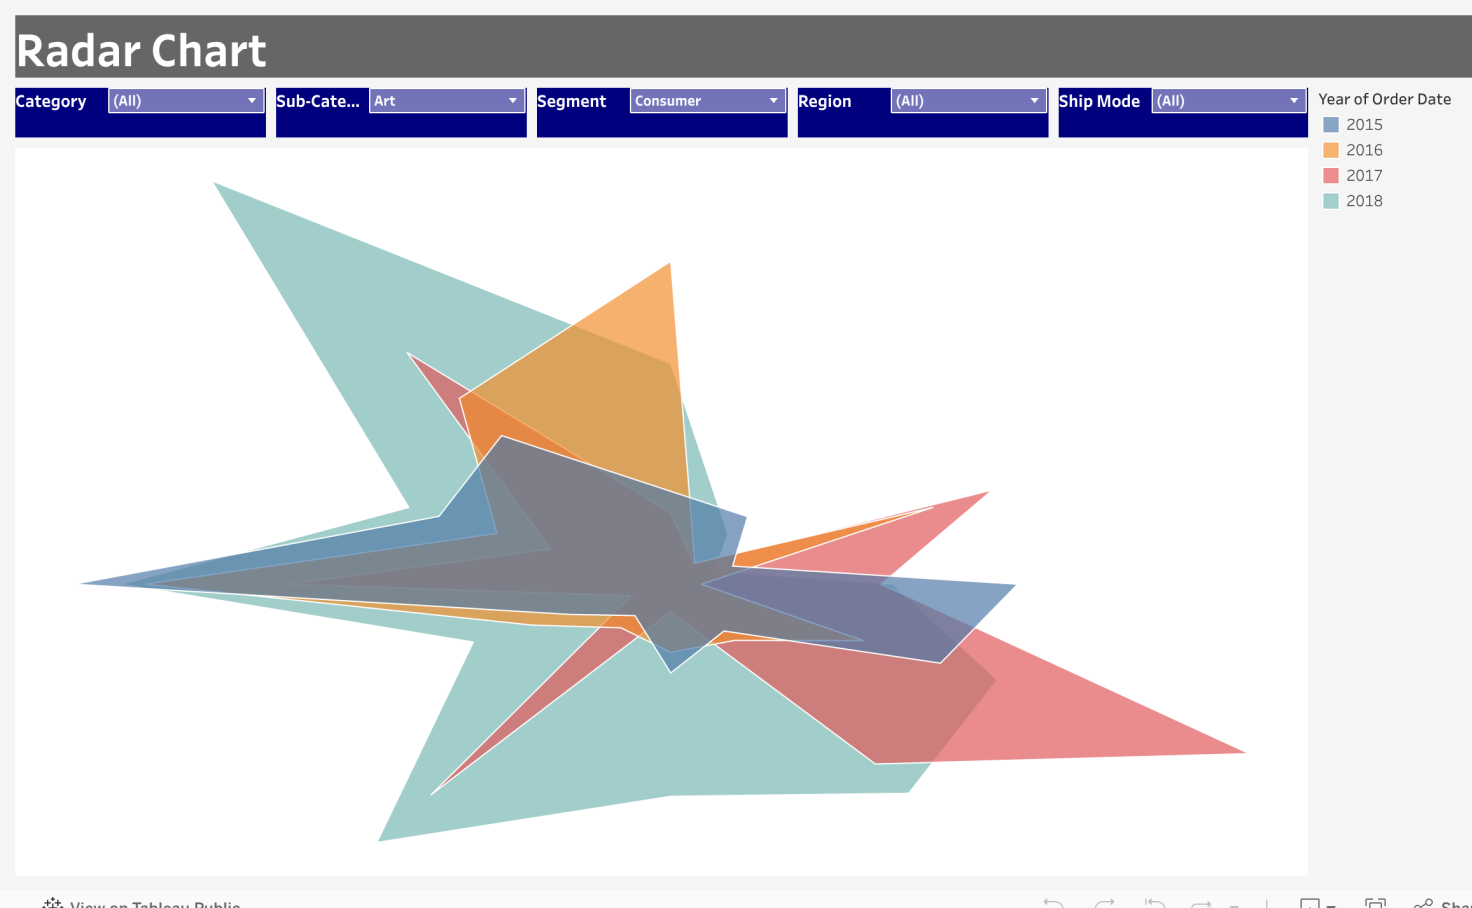
Task: Click the 2016 orange color swatch
Action: point(1330,149)
